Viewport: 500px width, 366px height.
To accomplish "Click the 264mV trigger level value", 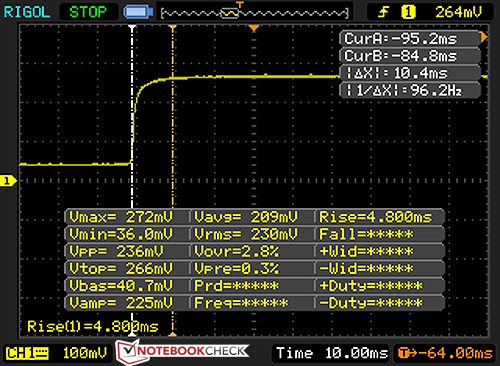I will coord(459,12).
